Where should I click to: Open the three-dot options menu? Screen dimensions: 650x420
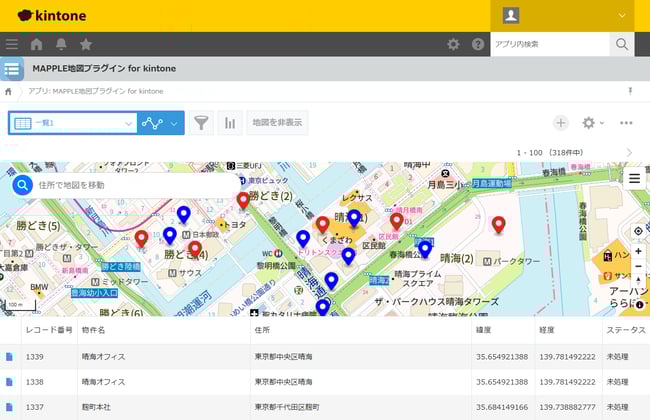coord(626,123)
